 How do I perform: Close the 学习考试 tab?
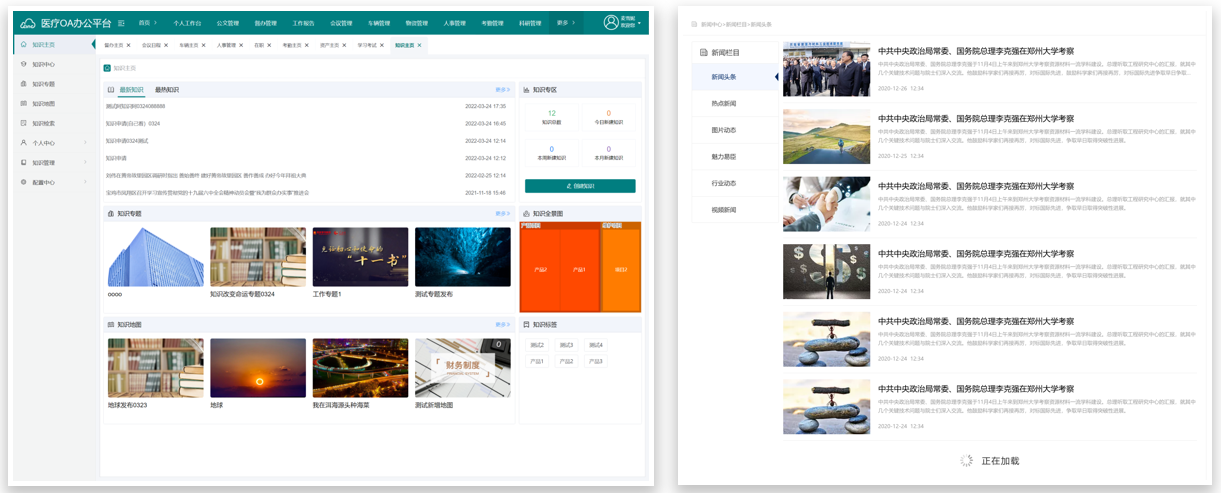click(383, 45)
